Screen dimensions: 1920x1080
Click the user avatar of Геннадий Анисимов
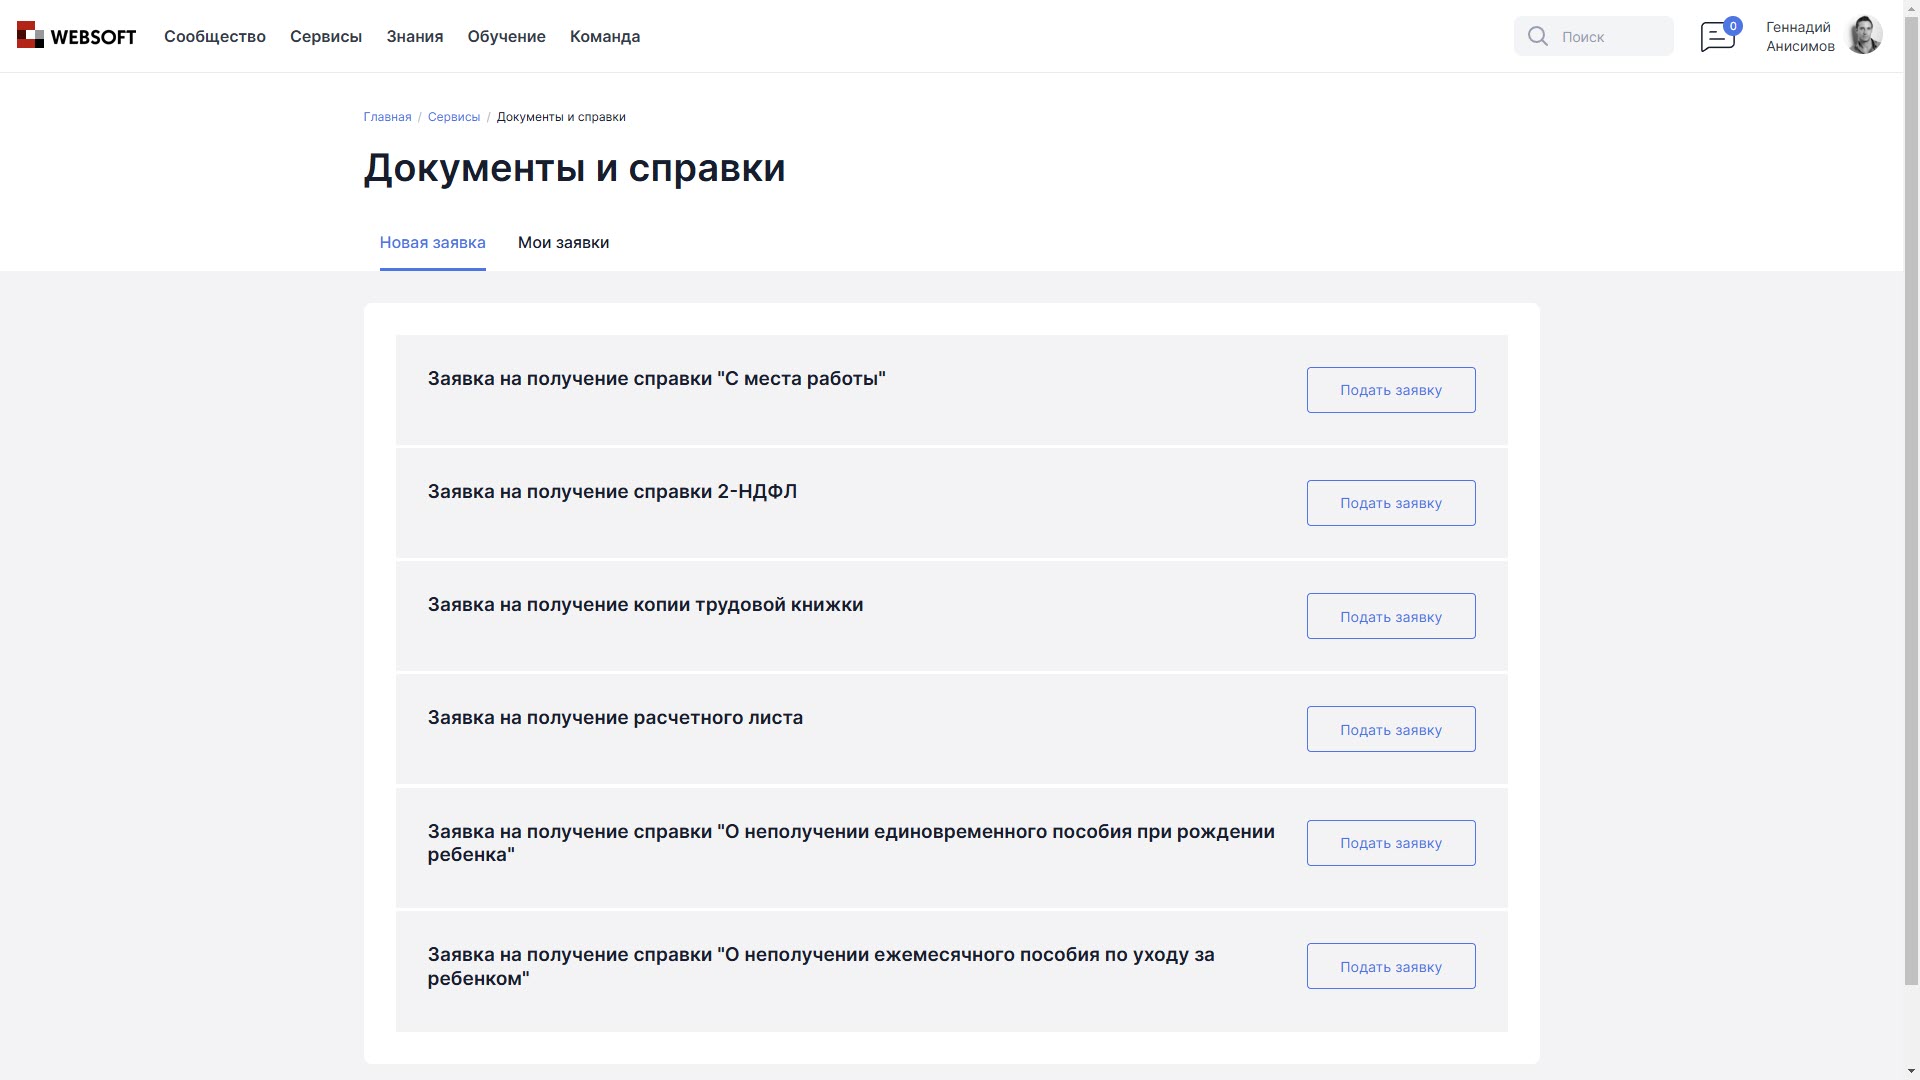click(1865, 35)
